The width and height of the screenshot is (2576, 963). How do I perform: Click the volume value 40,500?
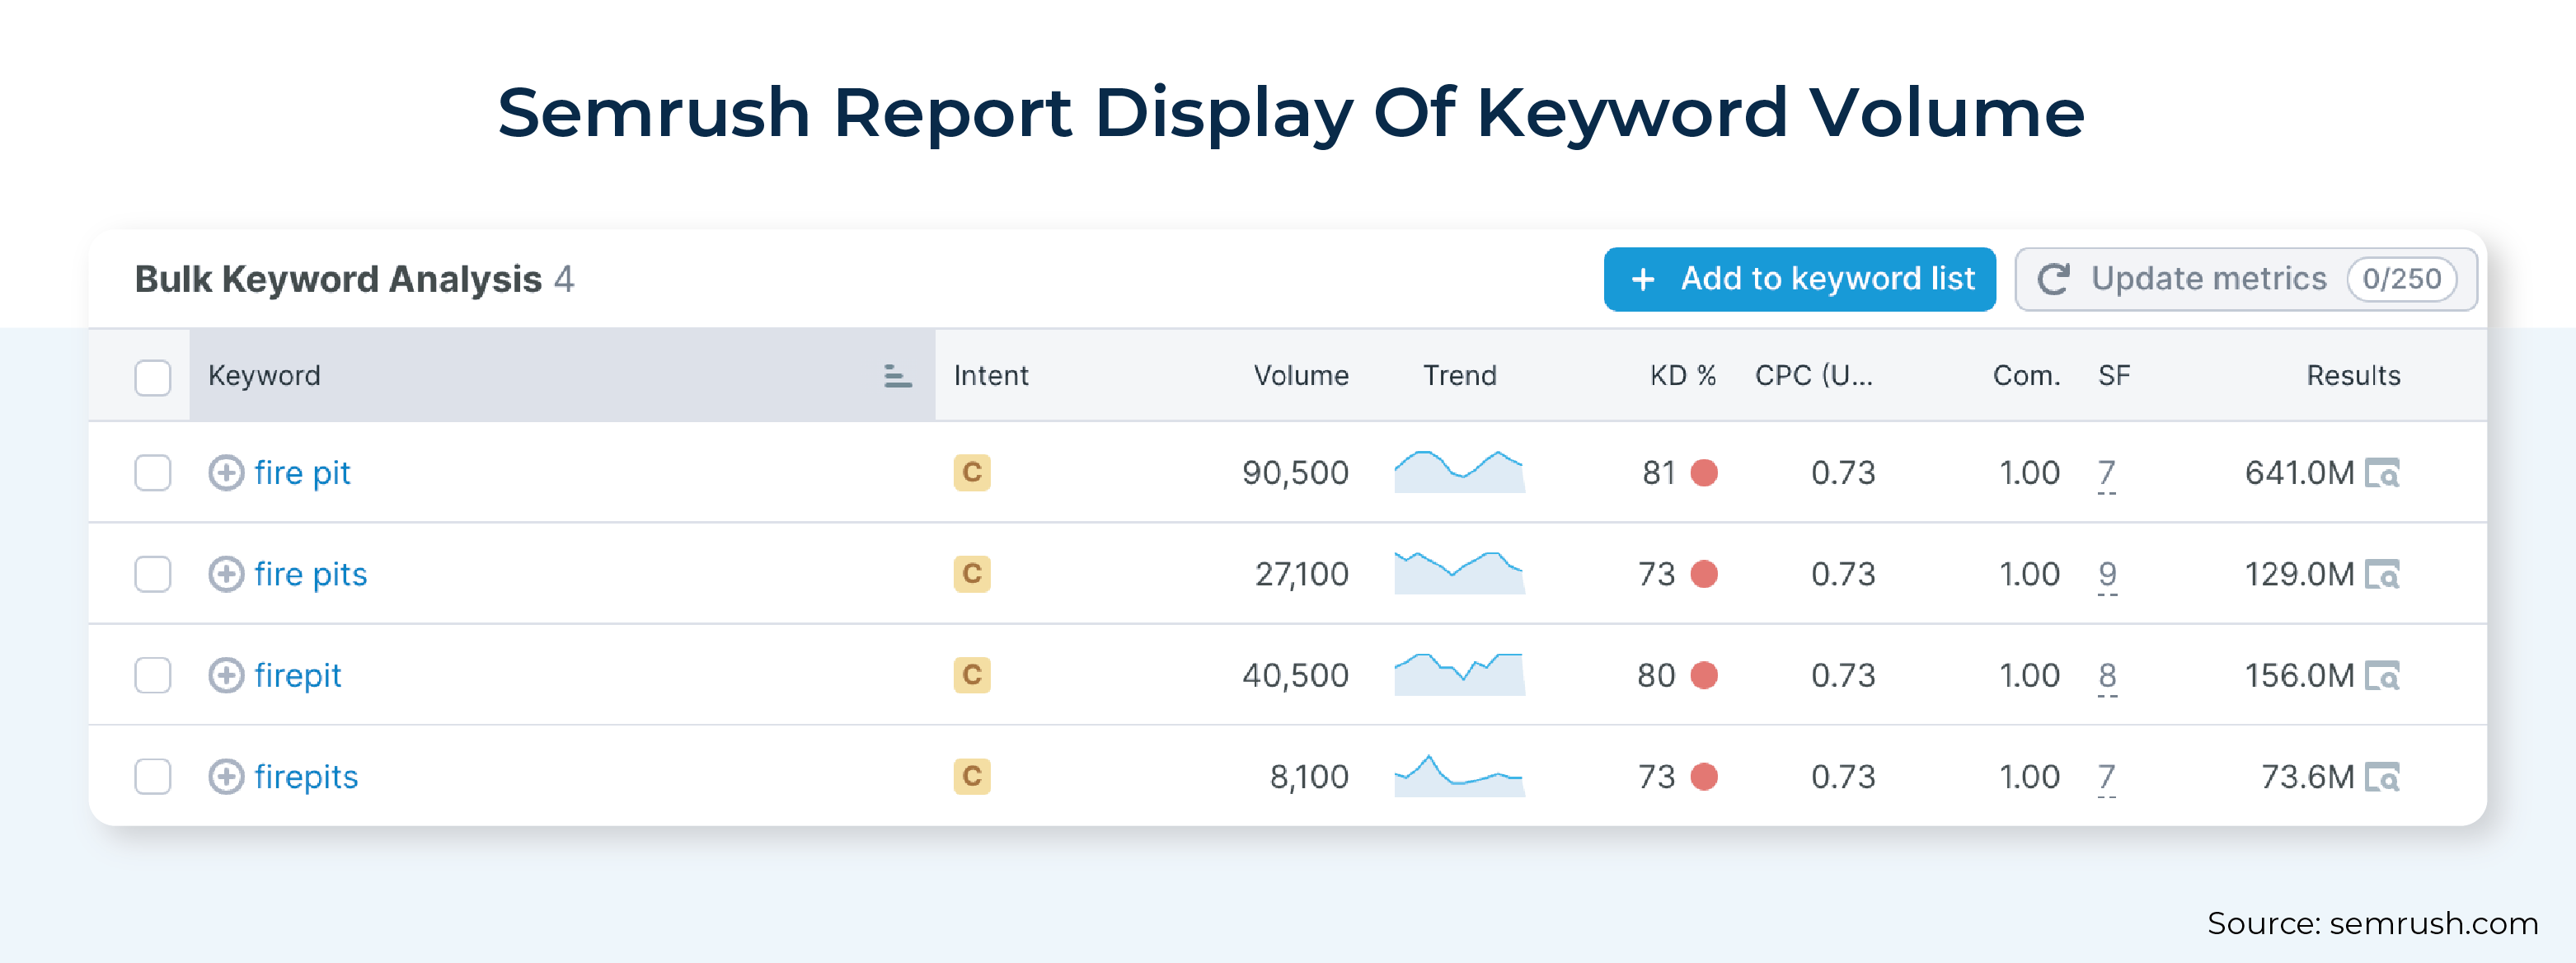click(1296, 676)
